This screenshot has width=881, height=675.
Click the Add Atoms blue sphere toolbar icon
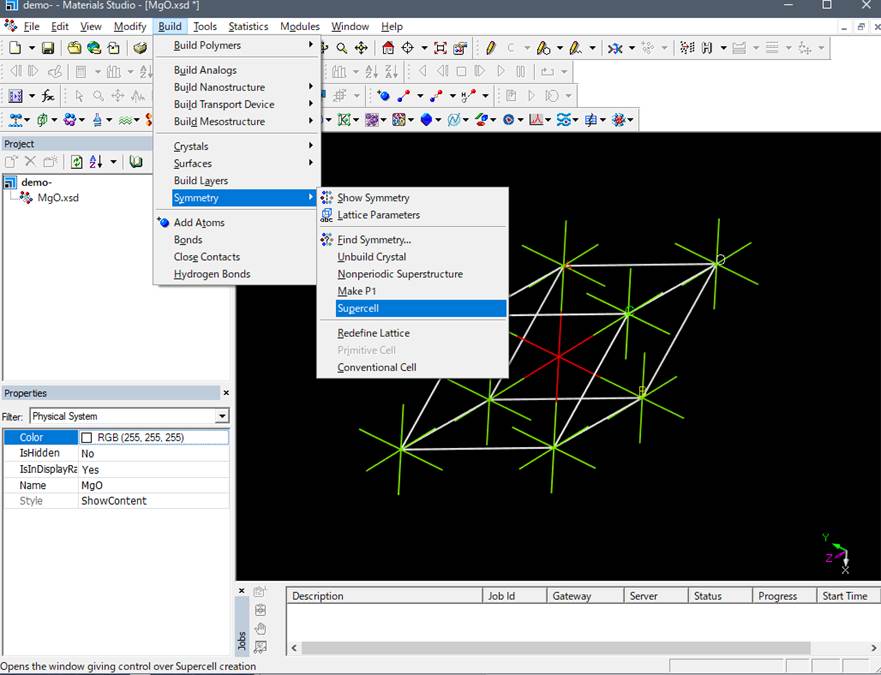point(384,96)
